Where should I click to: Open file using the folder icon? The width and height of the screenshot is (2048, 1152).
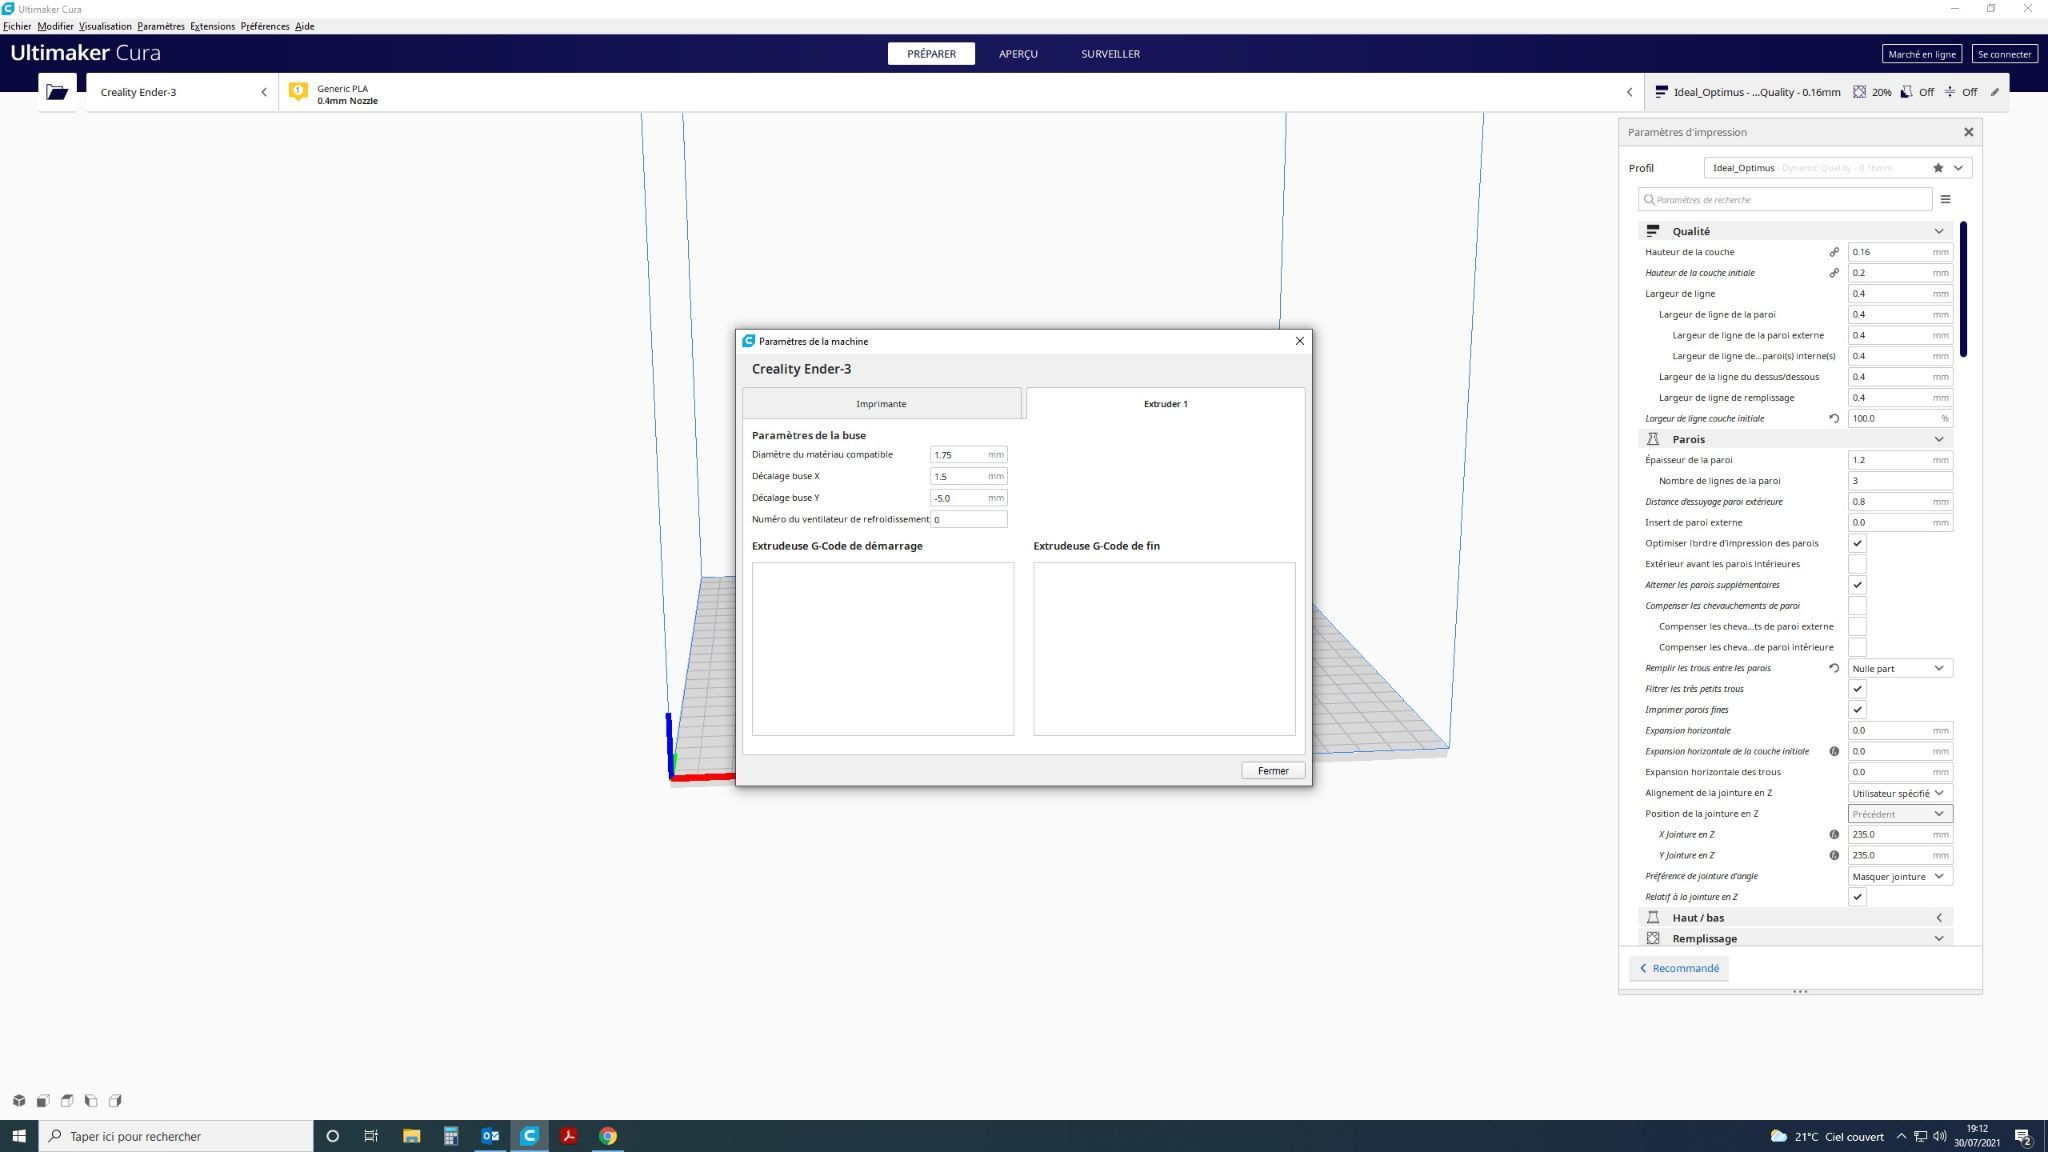pyautogui.click(x=57, y=92)
